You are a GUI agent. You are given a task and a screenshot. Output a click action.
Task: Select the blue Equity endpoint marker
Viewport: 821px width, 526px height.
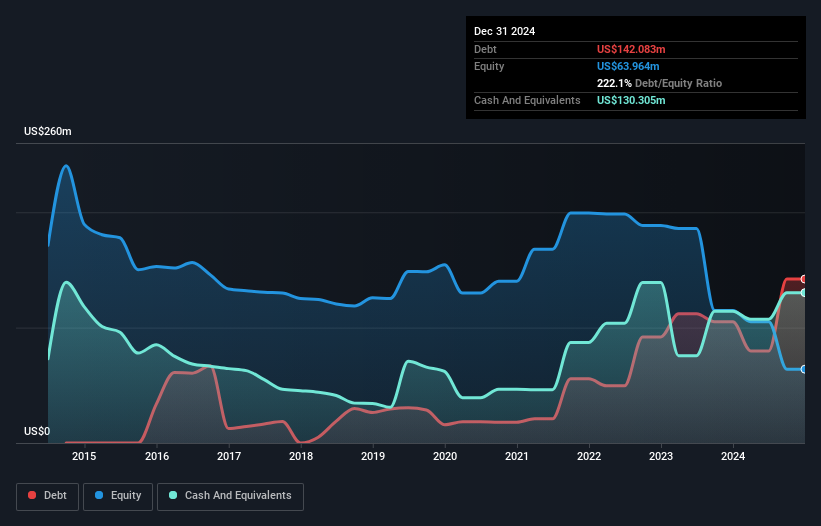pyautogui.click(x=804, y=369)
